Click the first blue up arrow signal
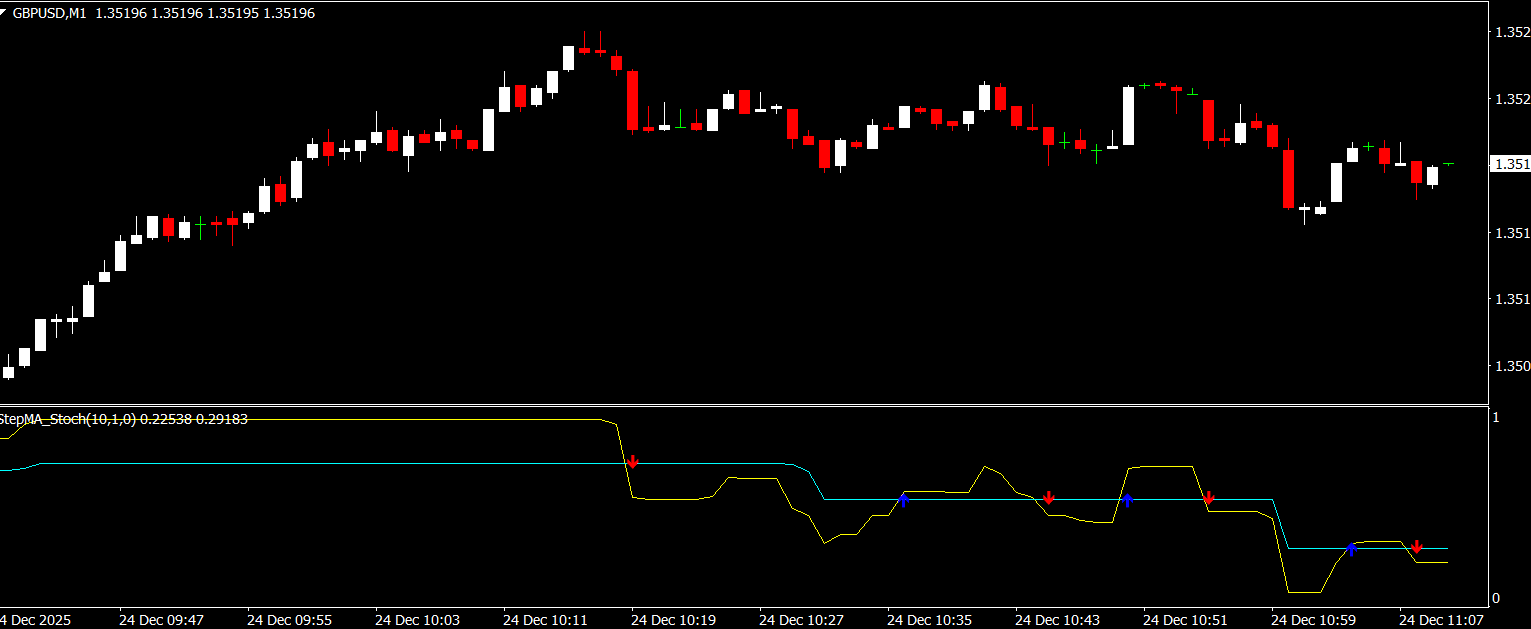The height and width of the screenshot is (629, 1531). (903, 500)
